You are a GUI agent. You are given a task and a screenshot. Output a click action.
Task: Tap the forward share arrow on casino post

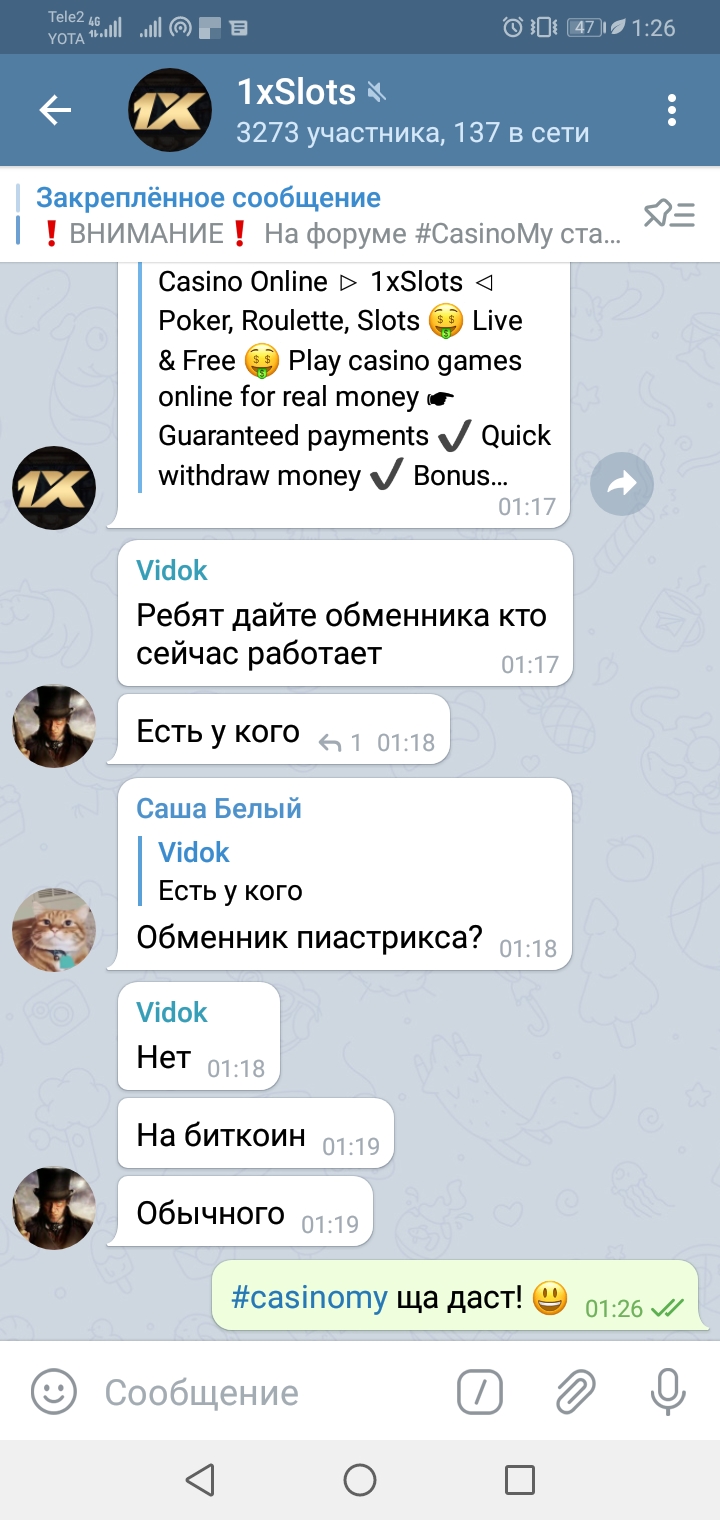[622, 485]
